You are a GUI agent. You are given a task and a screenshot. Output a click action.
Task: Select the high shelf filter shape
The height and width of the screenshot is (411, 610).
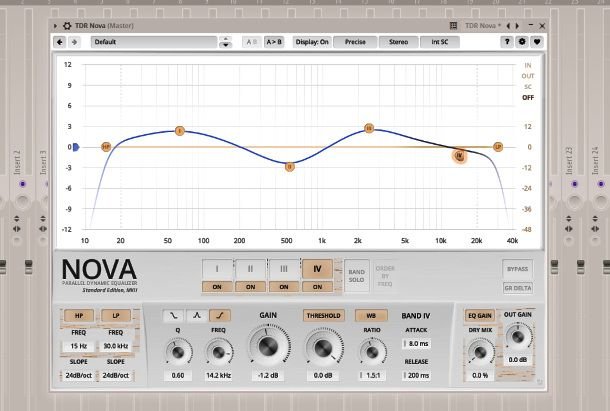point(220,315)
